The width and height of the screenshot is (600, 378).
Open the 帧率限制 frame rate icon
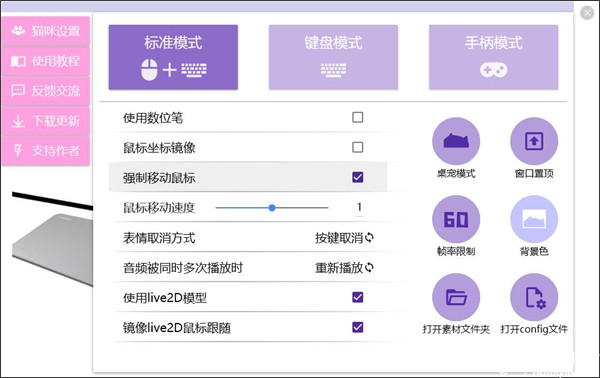tap(456, 219)
